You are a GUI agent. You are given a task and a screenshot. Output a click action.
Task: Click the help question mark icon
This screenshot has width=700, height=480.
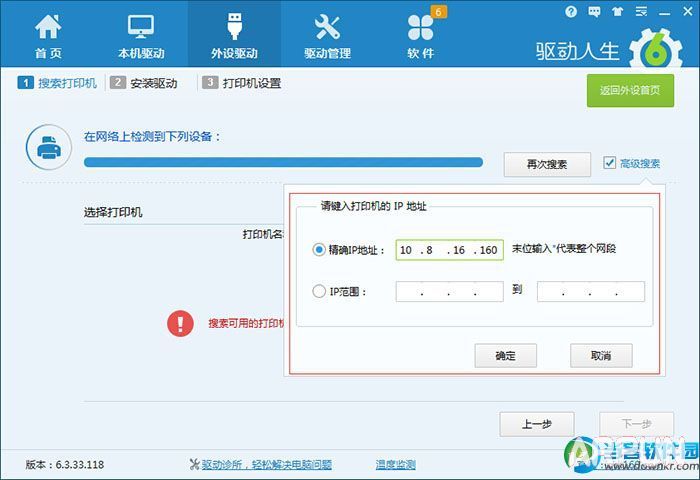point(571,12)
